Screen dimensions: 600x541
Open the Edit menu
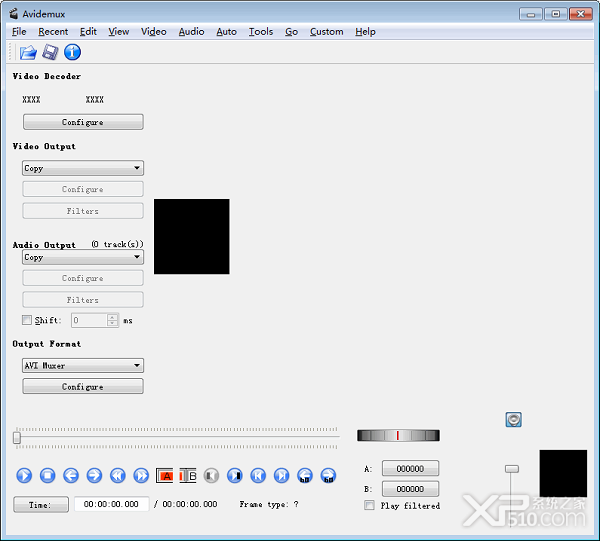pos(88,32)
